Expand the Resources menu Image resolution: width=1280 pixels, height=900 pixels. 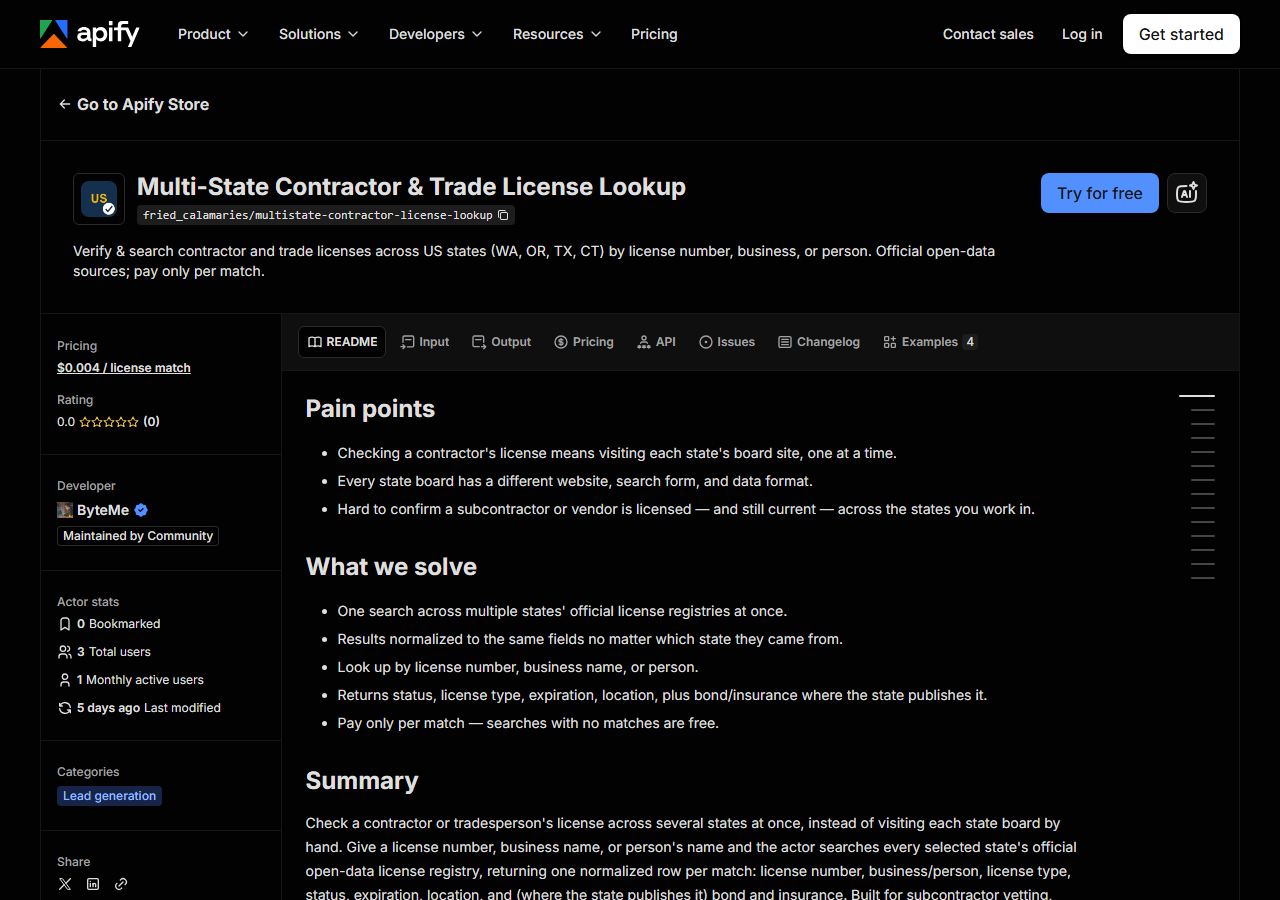coord(557,34)
